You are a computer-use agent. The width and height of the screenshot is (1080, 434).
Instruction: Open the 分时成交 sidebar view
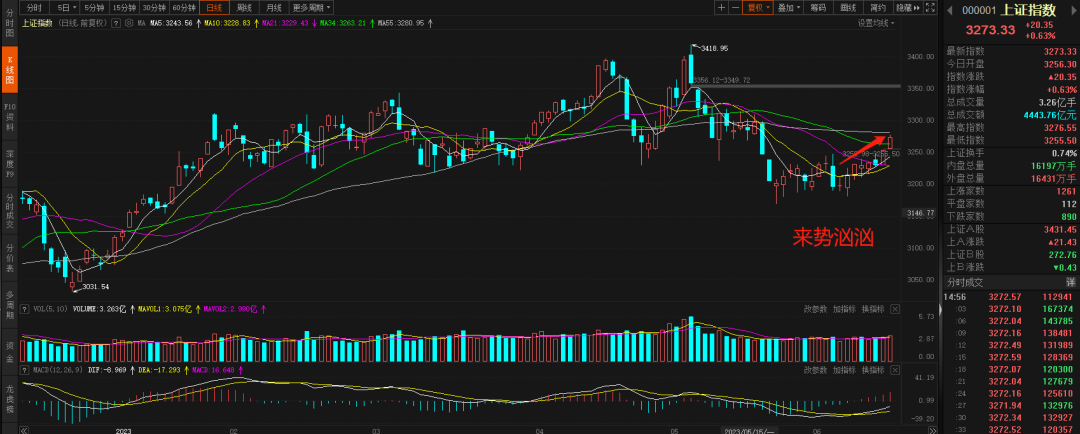click(9, 209)
